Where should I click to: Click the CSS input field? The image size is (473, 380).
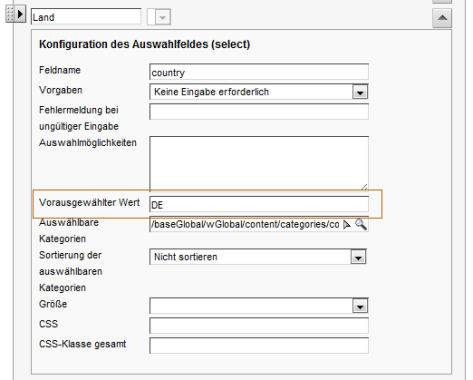(259, 326)
